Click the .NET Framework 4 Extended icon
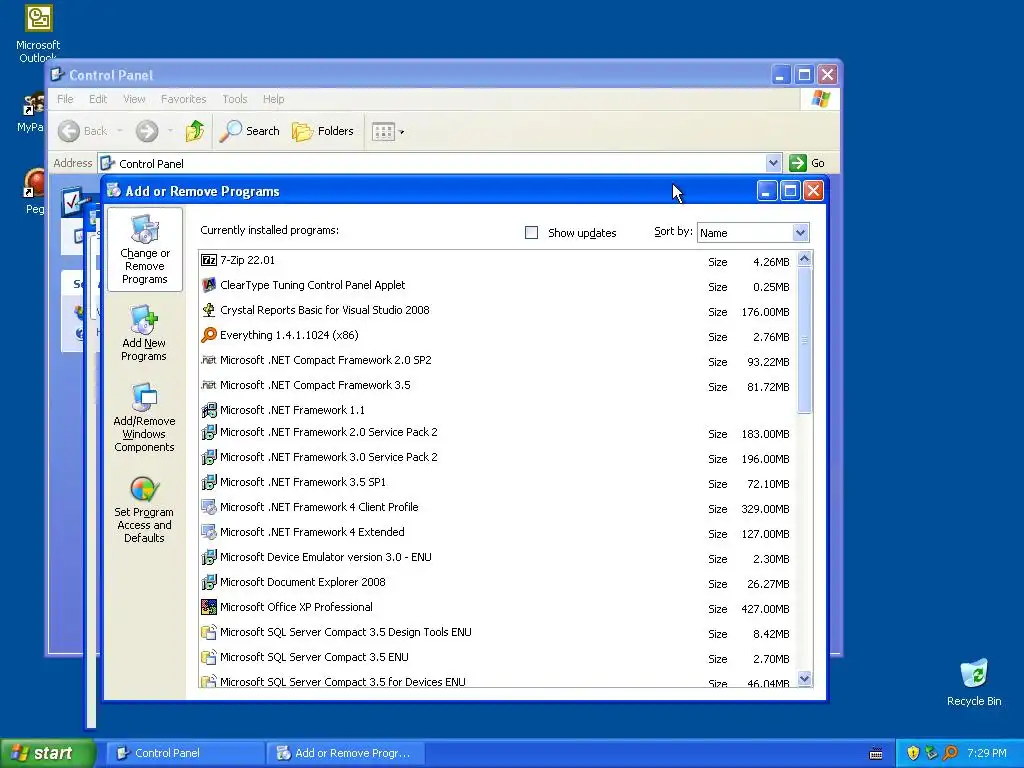 click(x=208, y=532)
